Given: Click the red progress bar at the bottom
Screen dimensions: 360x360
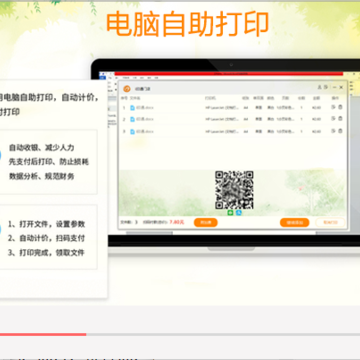Looking at the screenshot, I should [43, 334].
